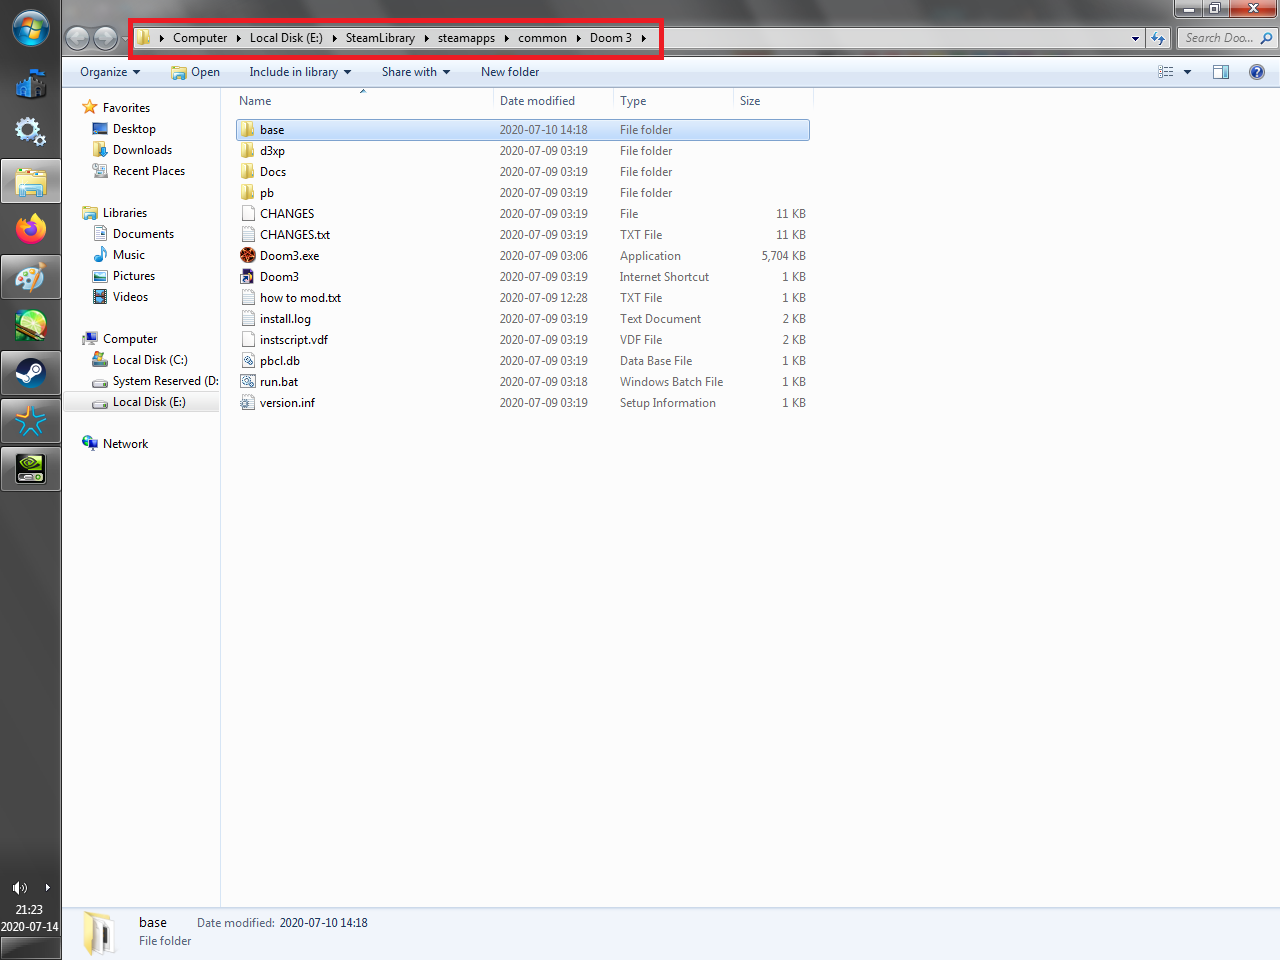Change view with the views icon
The image size is (1280, 960).
pyautogui.click(x=1166, y=72)
